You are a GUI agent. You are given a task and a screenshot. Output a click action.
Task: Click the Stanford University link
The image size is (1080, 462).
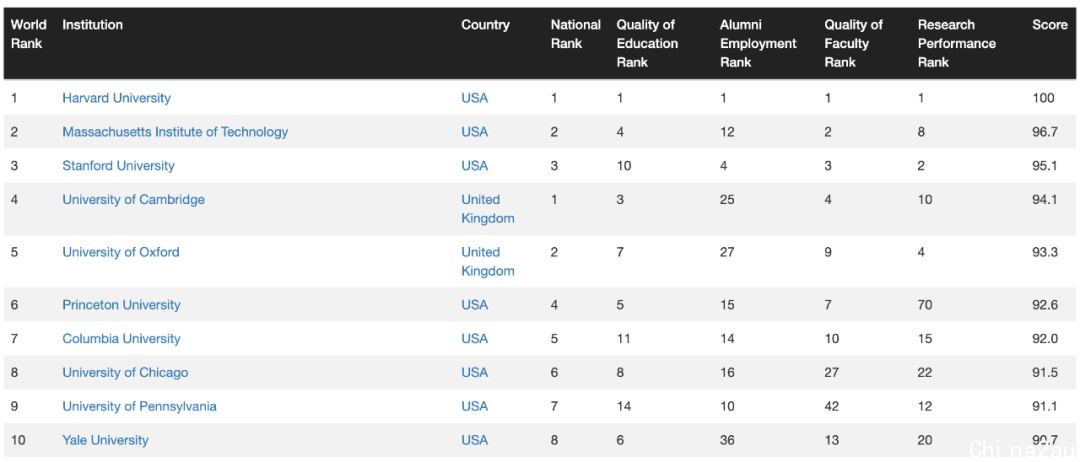(x=118, y=165)
